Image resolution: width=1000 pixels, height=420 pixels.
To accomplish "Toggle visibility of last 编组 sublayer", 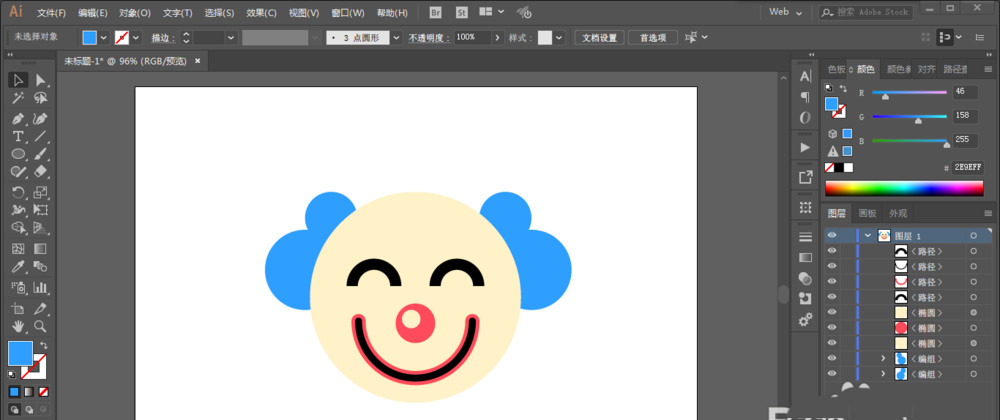I will point(832,374).
